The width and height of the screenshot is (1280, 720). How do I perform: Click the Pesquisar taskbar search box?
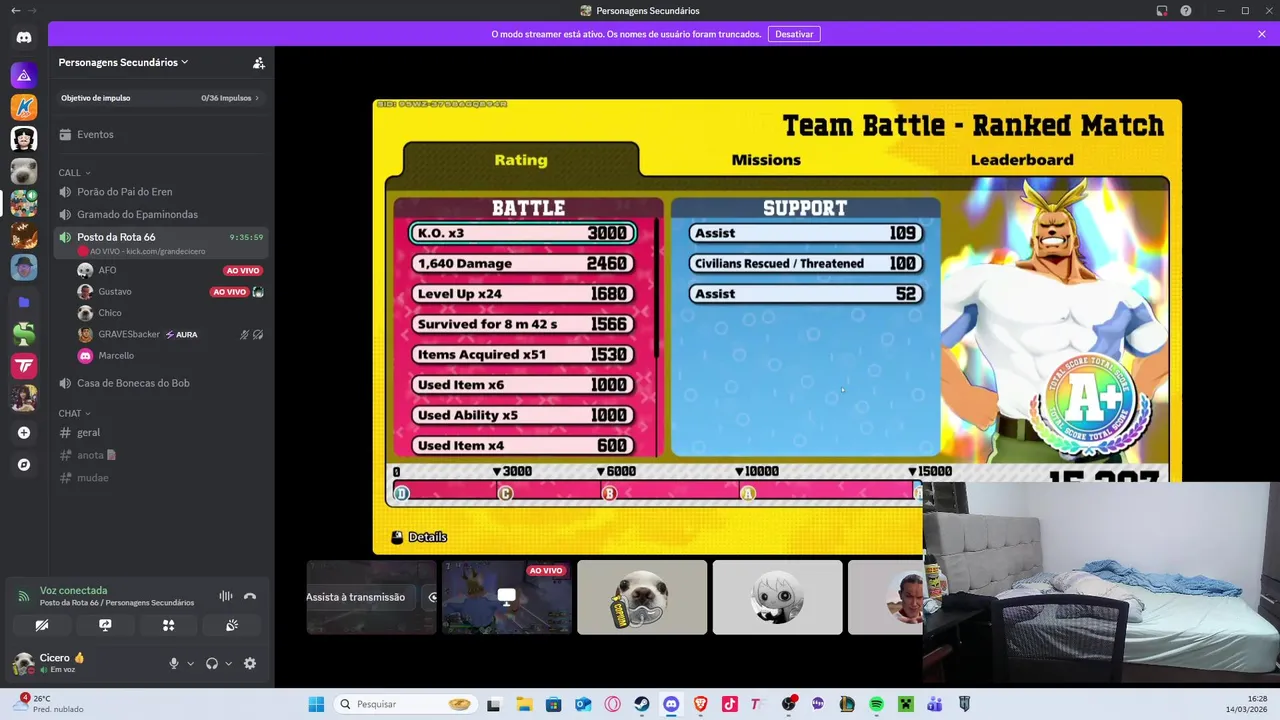tap(404, 704)
